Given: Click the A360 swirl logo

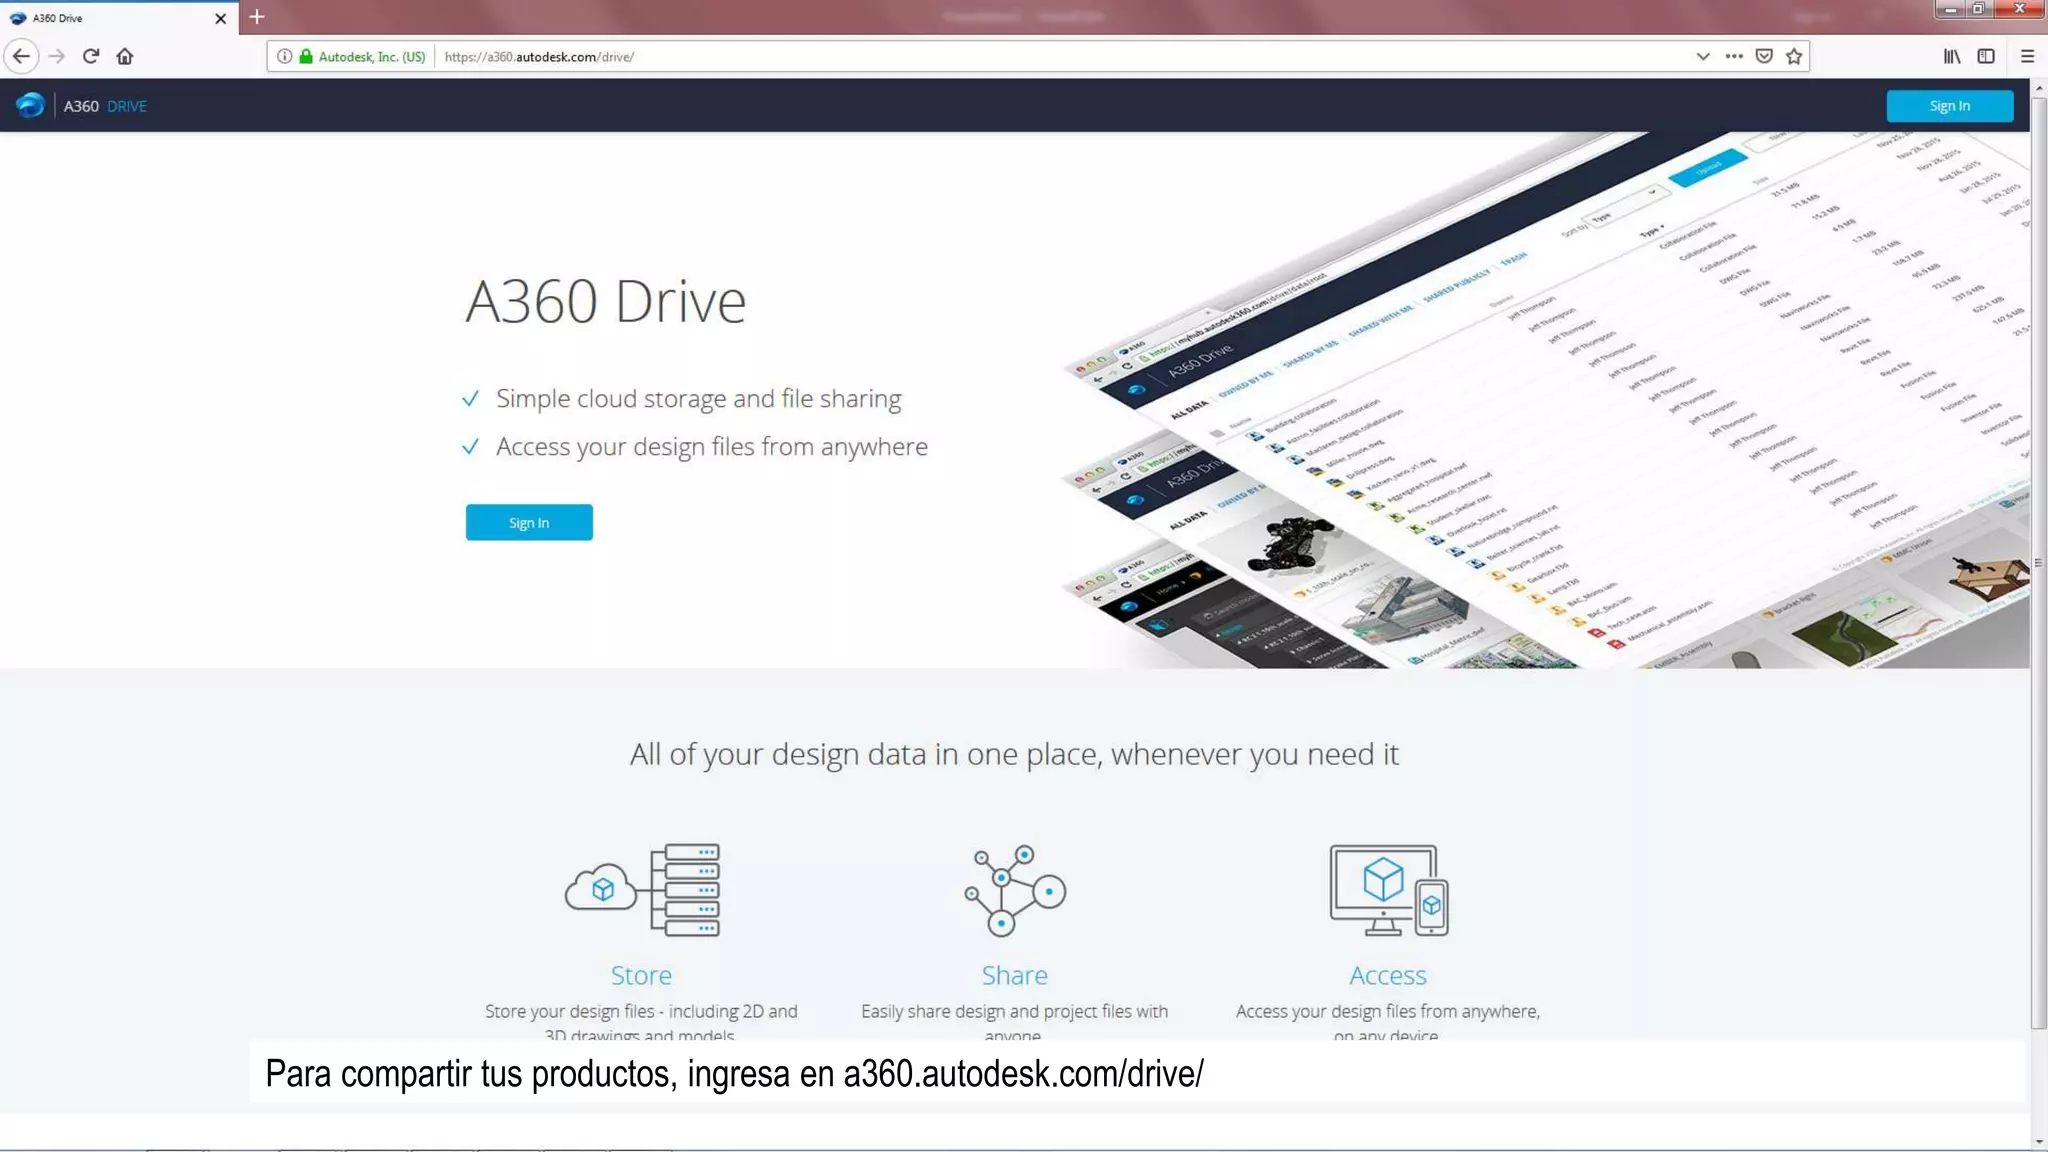Looking at the screenshot, I should pos(30,105).
